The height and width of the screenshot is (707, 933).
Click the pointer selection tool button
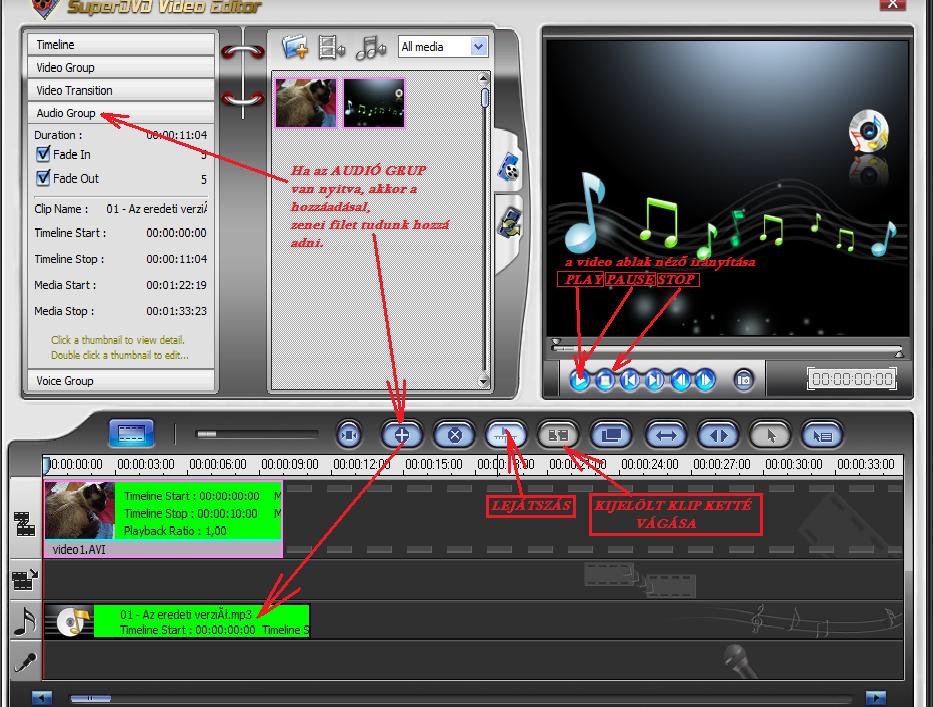[x=771, y=436]
